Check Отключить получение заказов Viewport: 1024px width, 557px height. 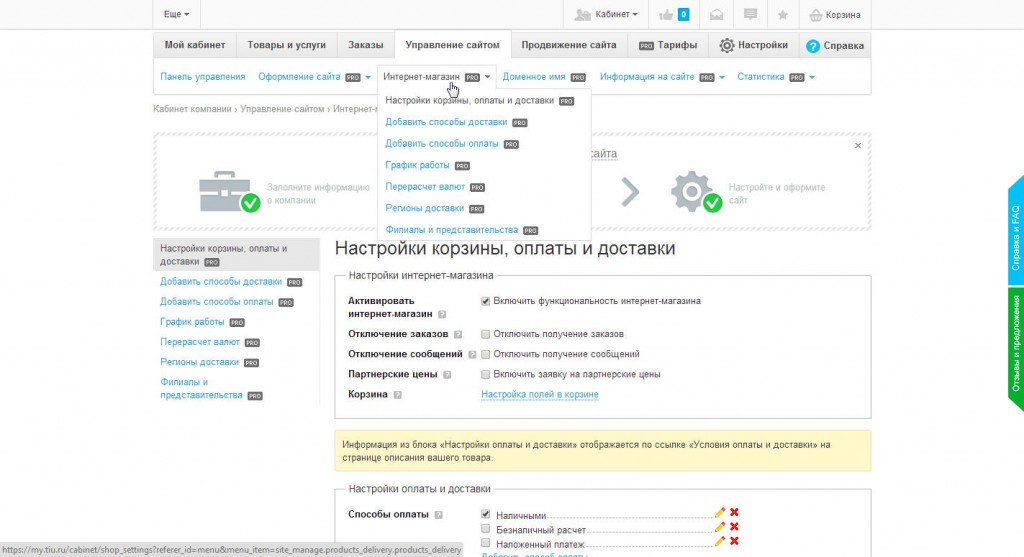point(485,334)
